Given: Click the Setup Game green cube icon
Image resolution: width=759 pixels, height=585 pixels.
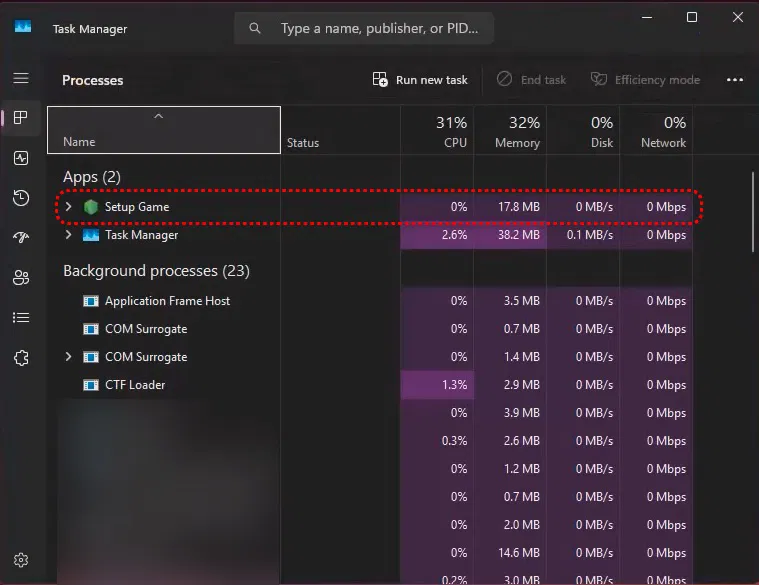Looking at the screenshot, I should coord(91,207).
